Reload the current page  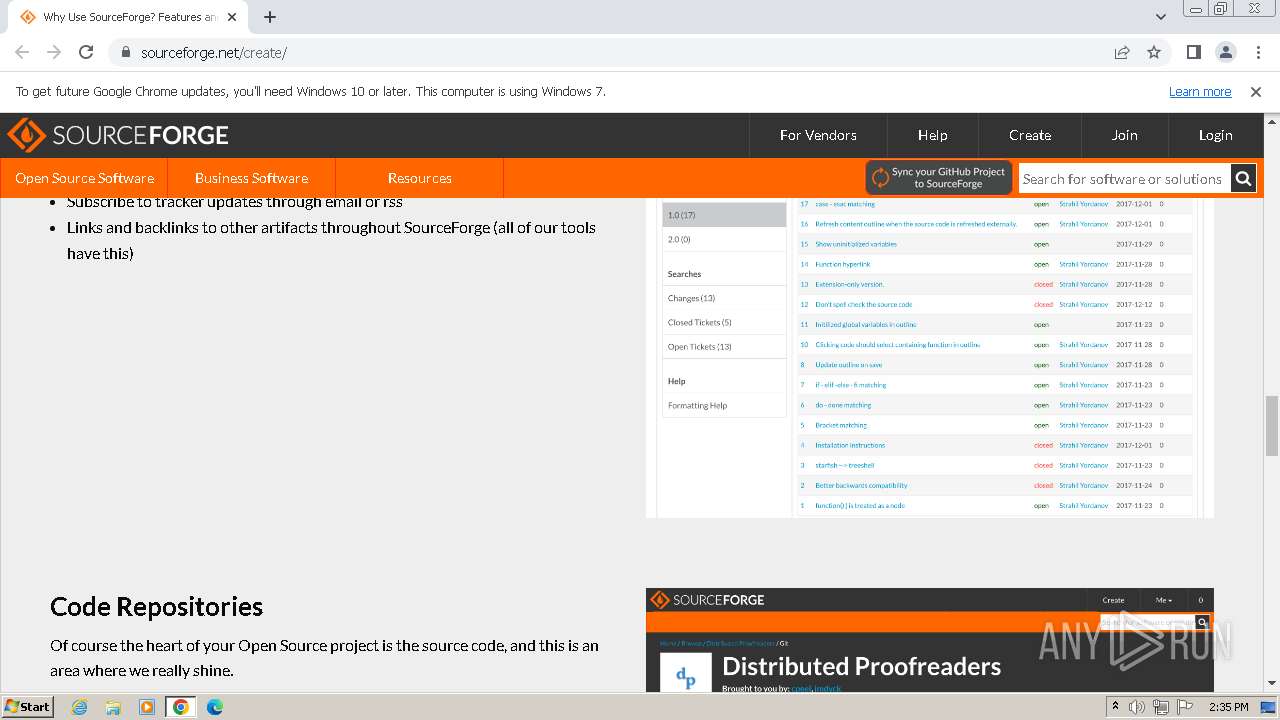pyautogui.click(x=86, y=53)
